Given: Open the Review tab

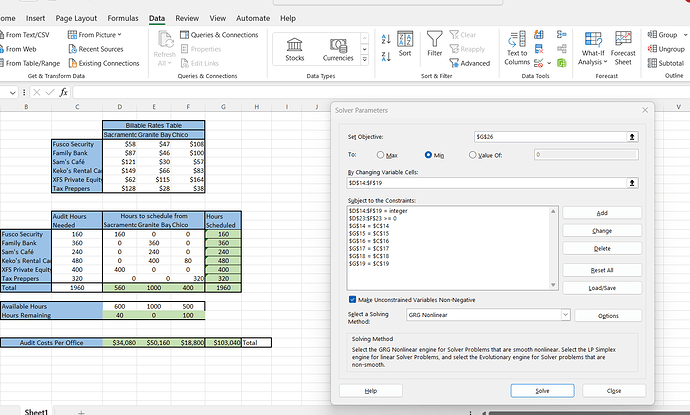Looking at the screenshot, I should coord(187,18).
